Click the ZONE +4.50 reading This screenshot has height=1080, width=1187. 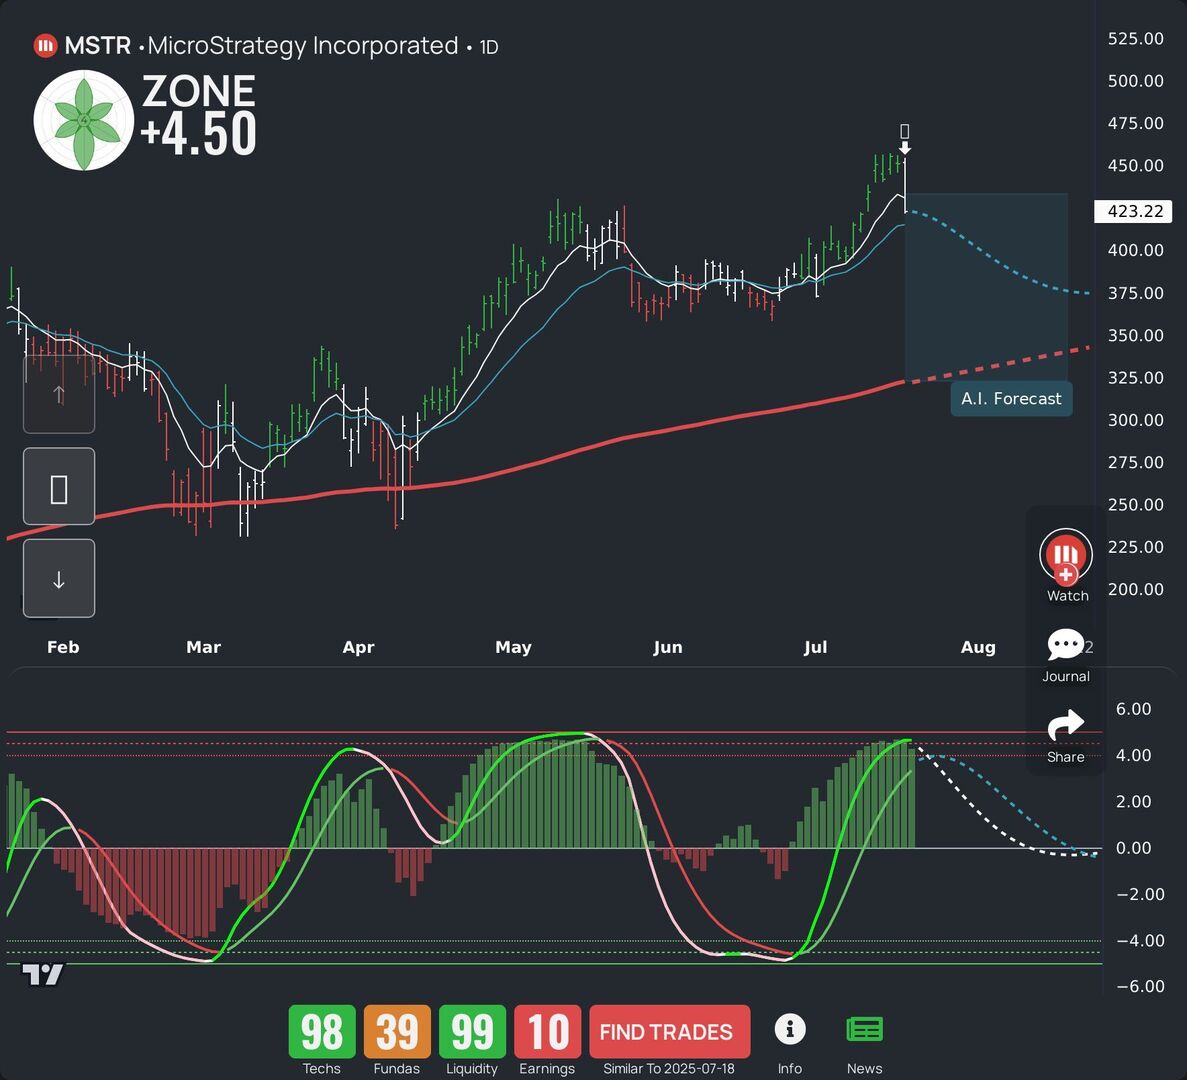click(x=199, y=115)
